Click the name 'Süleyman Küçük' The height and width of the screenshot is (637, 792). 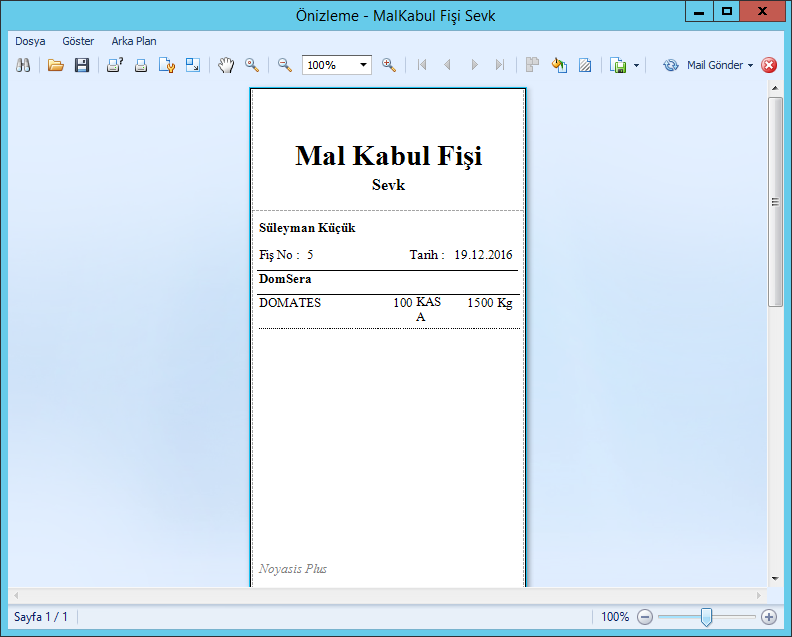[307, 228]
